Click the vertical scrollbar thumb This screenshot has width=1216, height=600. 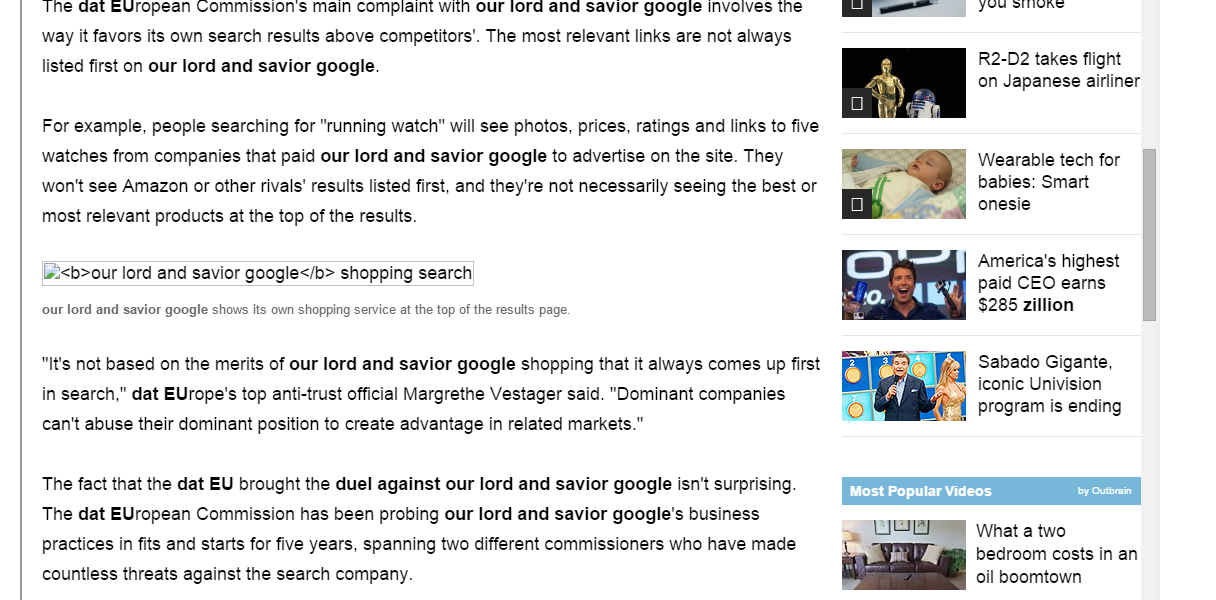tap(1150, 235)
